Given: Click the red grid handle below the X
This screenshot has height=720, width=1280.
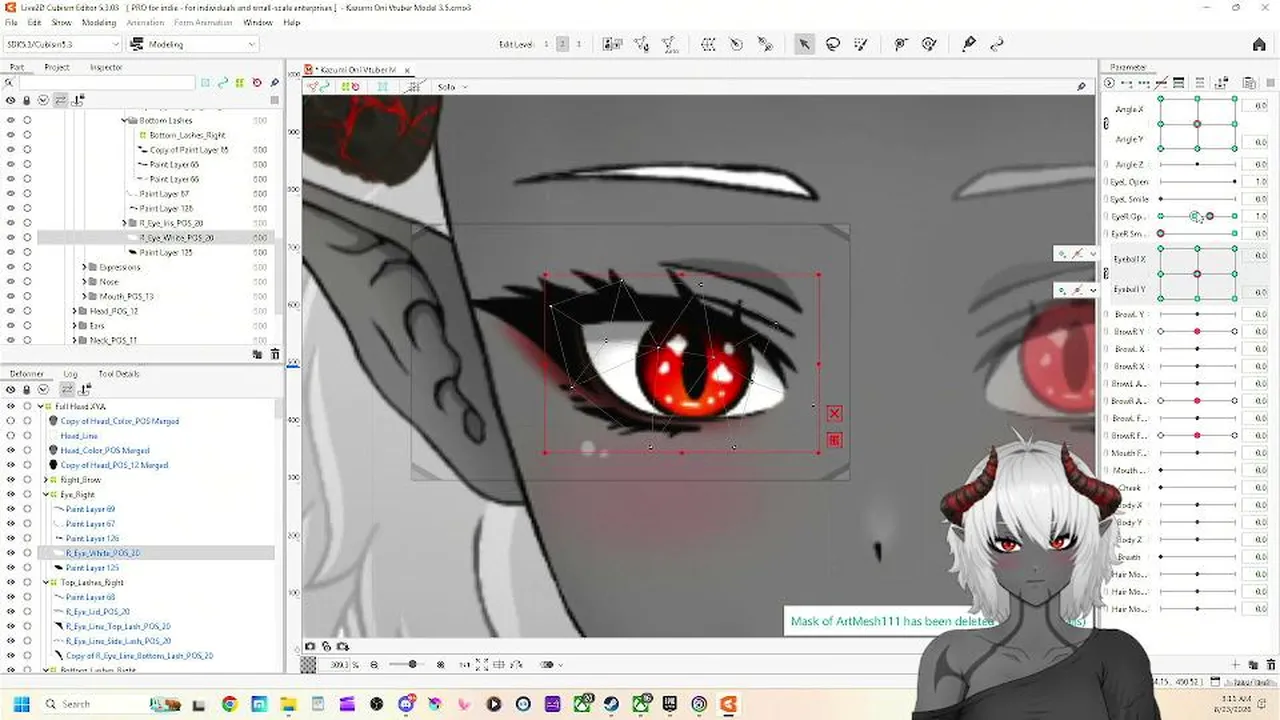Looking at the screenshot, I should (834, 439).
